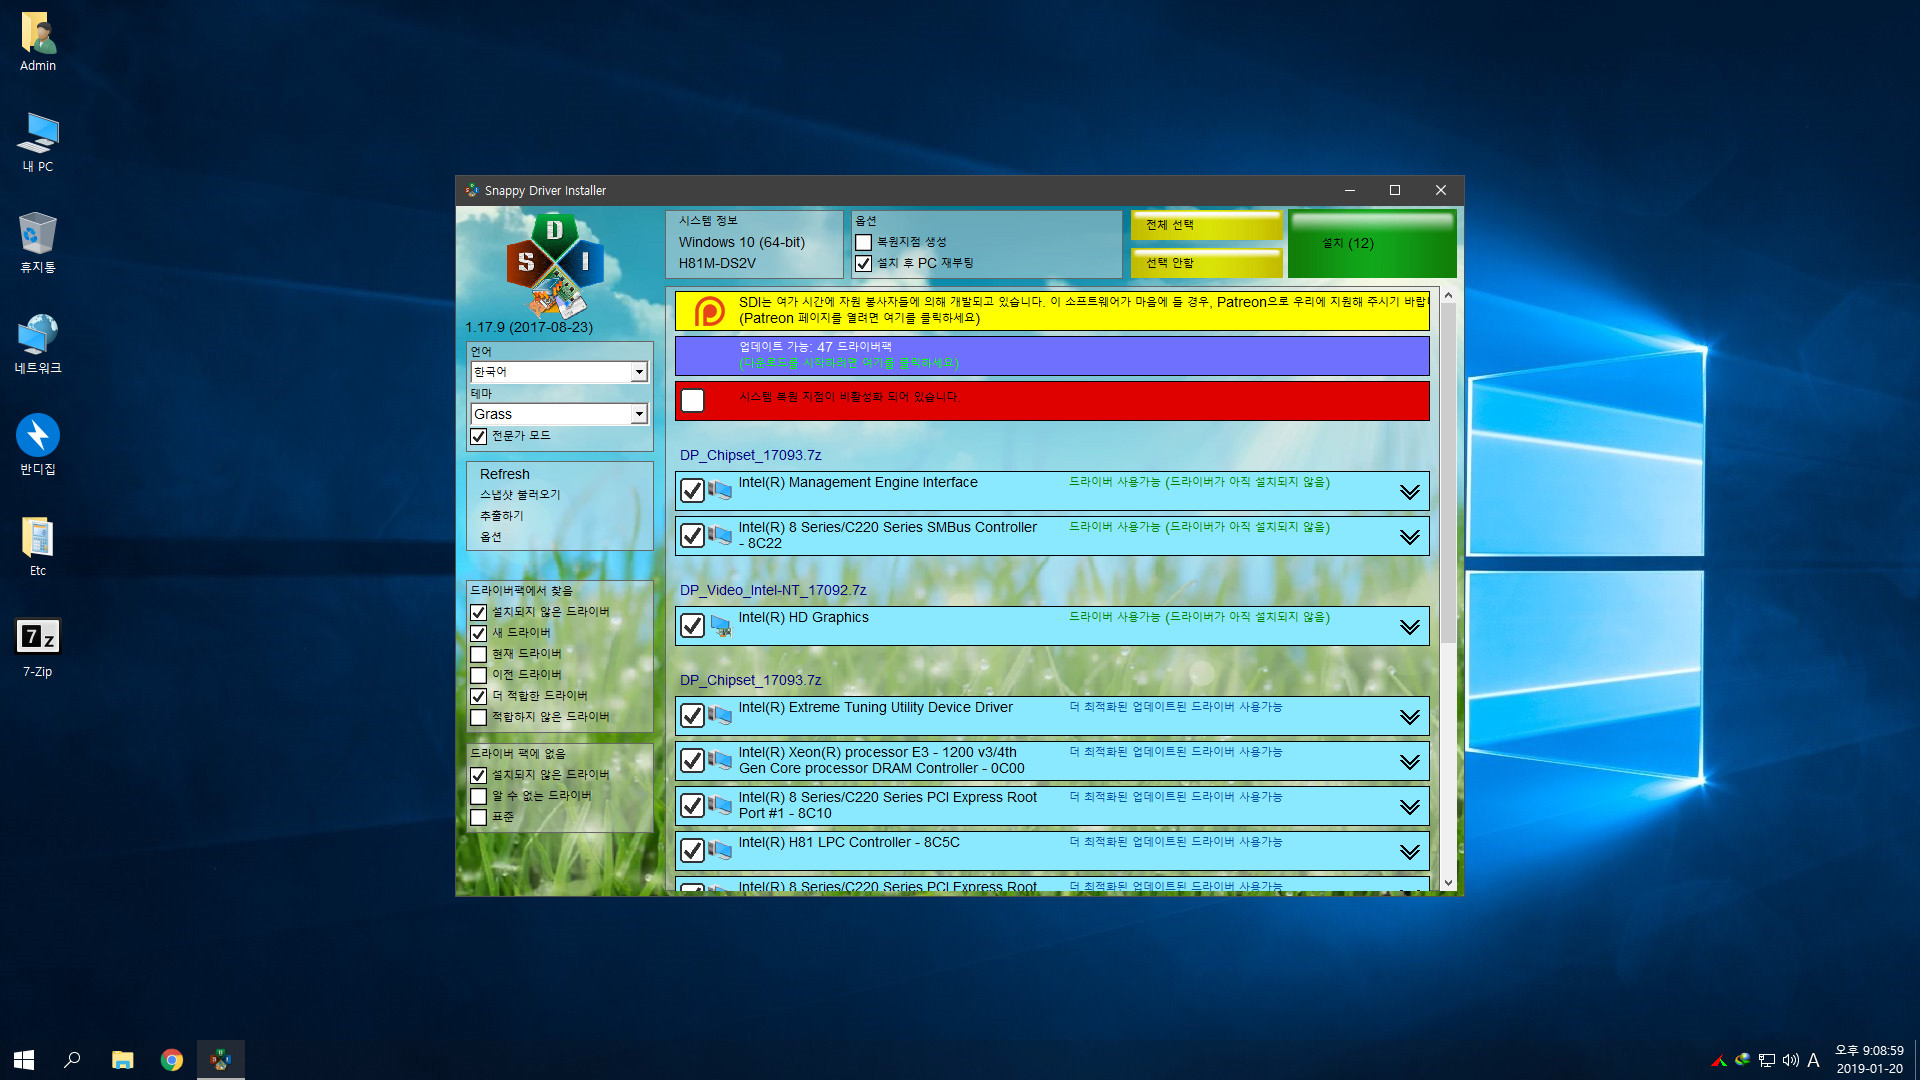Click device icon beside Xeon DRAM Controller
This screenshot has height=1080, width=1920.
click(720, 760)
